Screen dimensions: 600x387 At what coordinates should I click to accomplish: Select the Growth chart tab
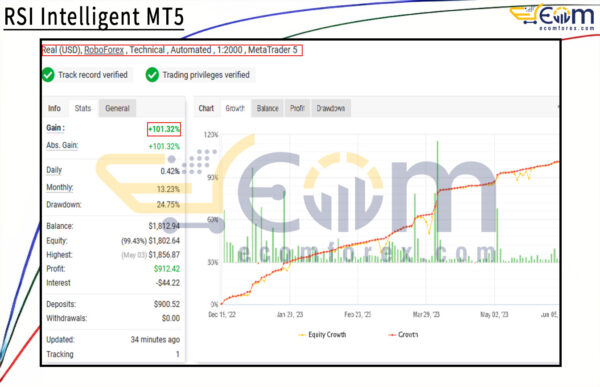(235, 108)
